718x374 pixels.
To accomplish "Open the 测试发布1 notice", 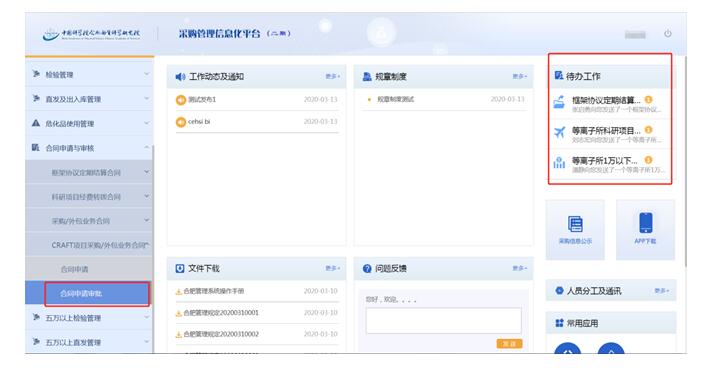I will (202, 99).
